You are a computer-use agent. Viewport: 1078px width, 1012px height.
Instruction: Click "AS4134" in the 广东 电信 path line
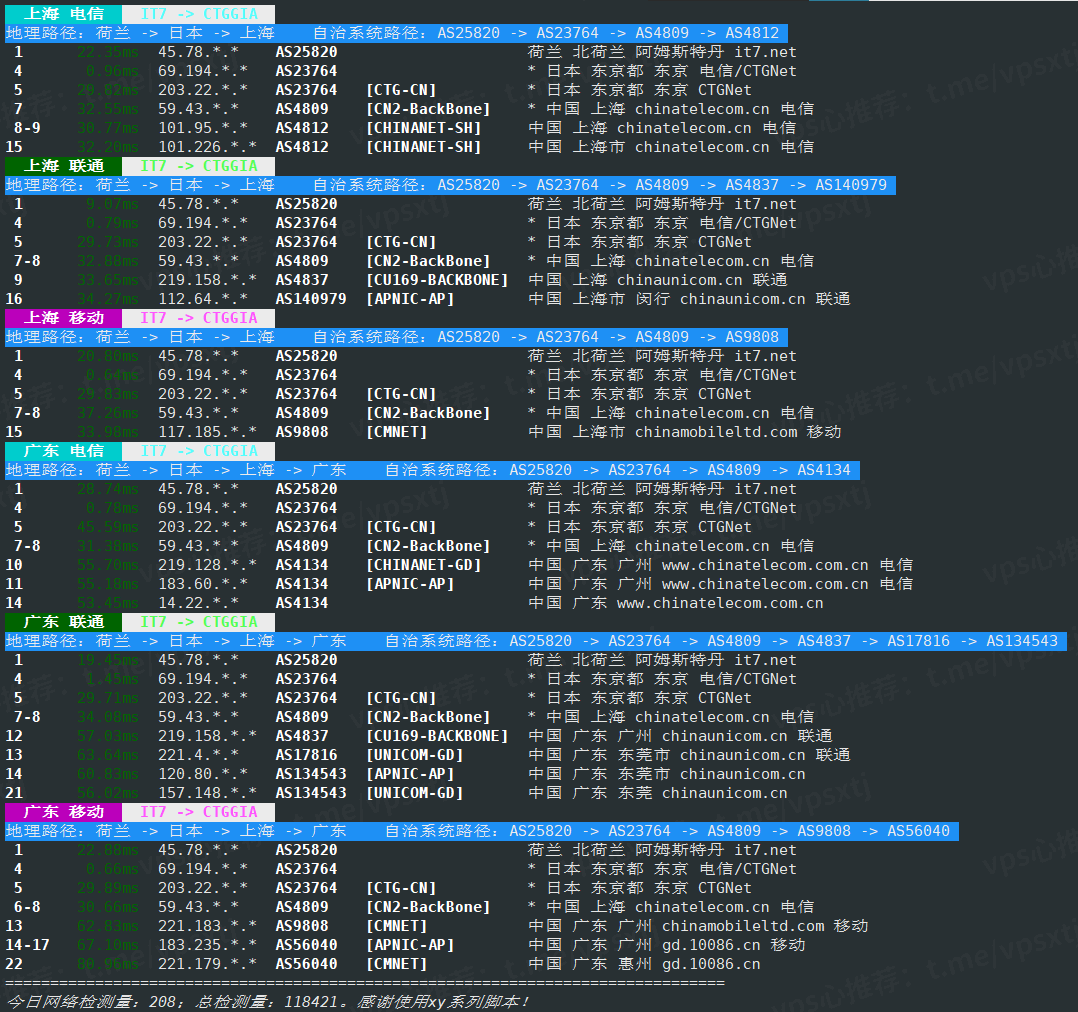coord(824,470)
